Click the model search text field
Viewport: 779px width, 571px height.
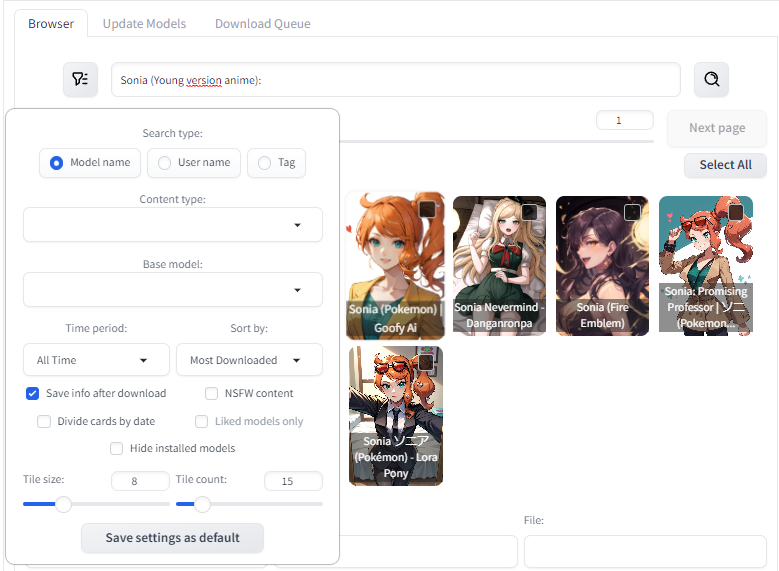click(x=395, y=80)
